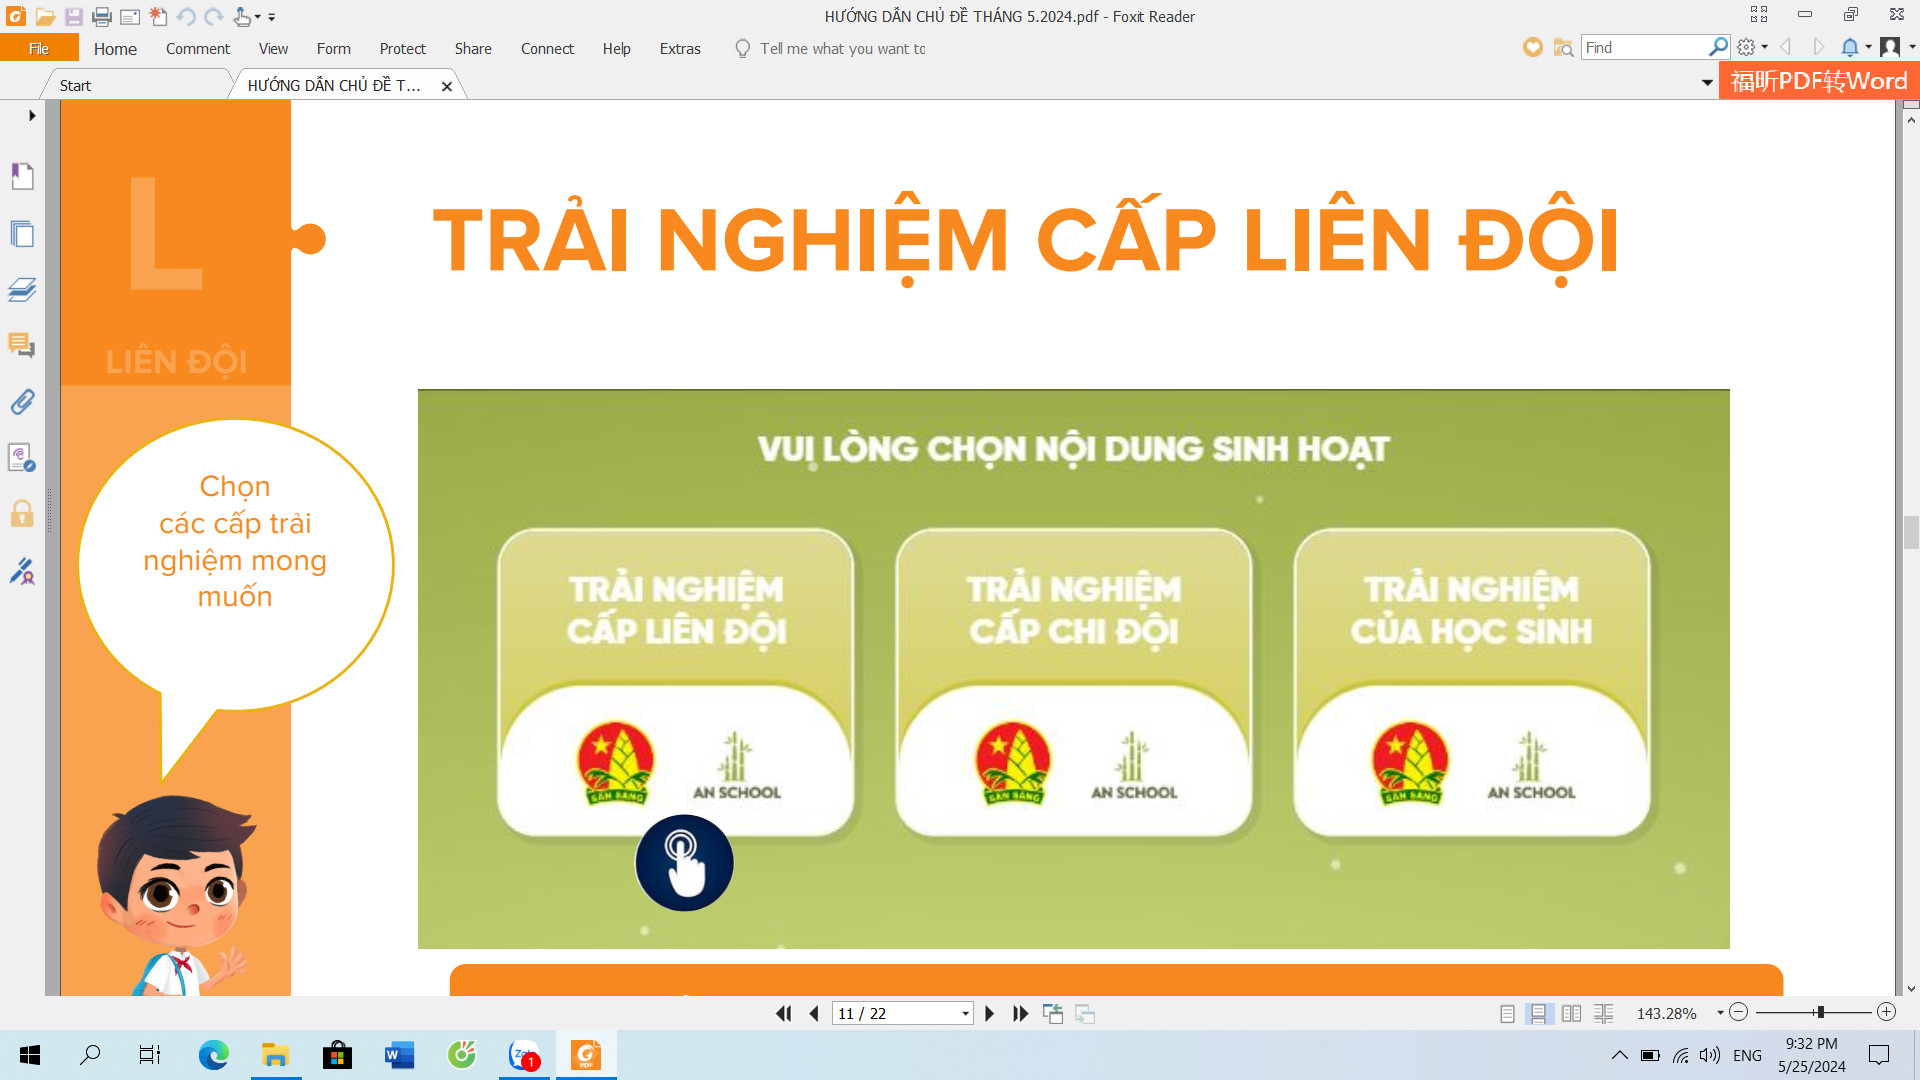Switch to the Start tab

(75, 85)
